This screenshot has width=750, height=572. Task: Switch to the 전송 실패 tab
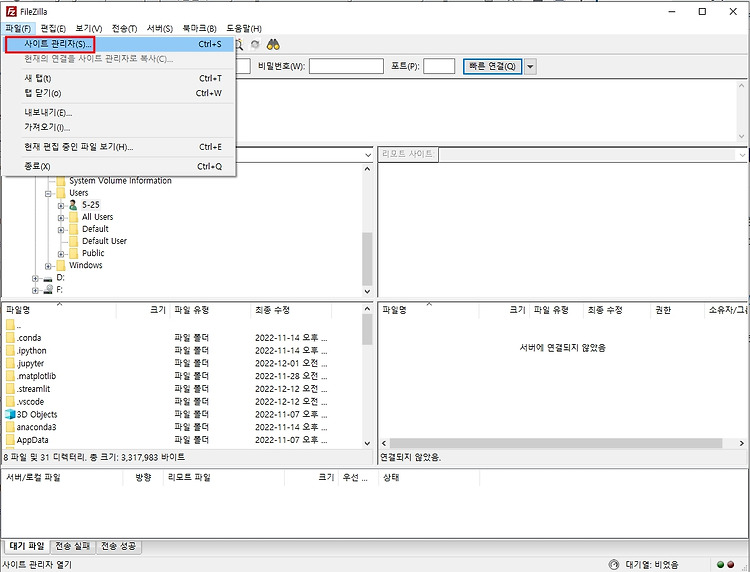(73, 546)
